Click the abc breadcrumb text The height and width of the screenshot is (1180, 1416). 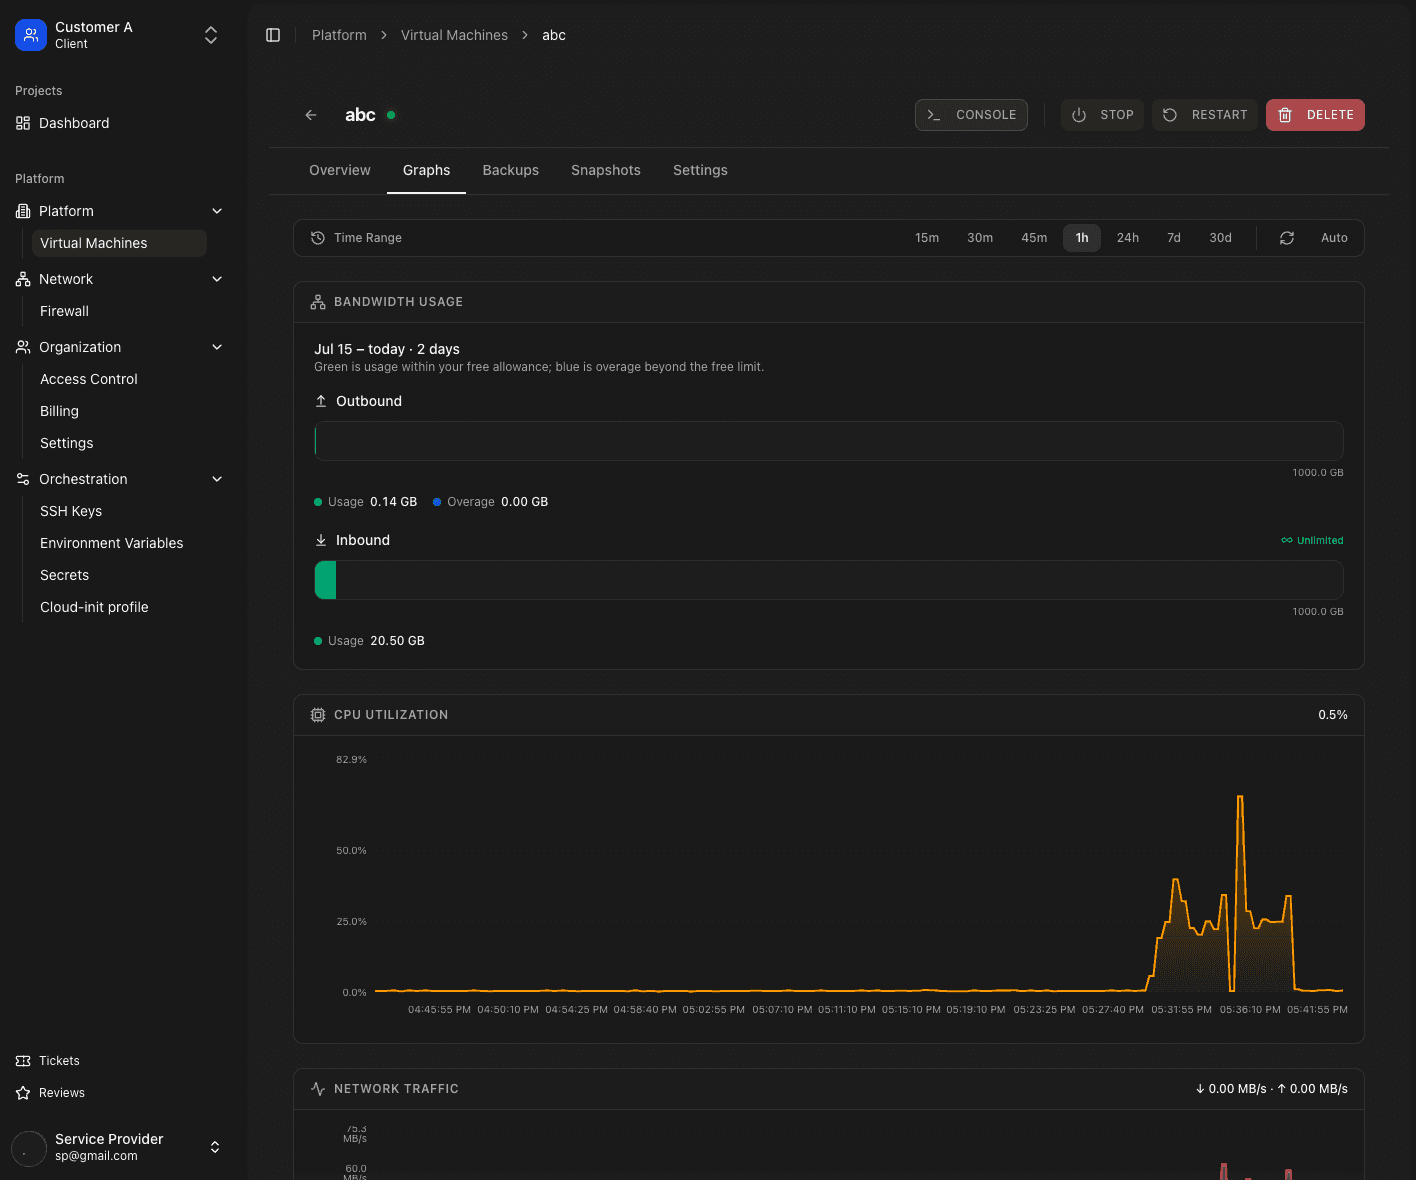[x=554, y=35]
